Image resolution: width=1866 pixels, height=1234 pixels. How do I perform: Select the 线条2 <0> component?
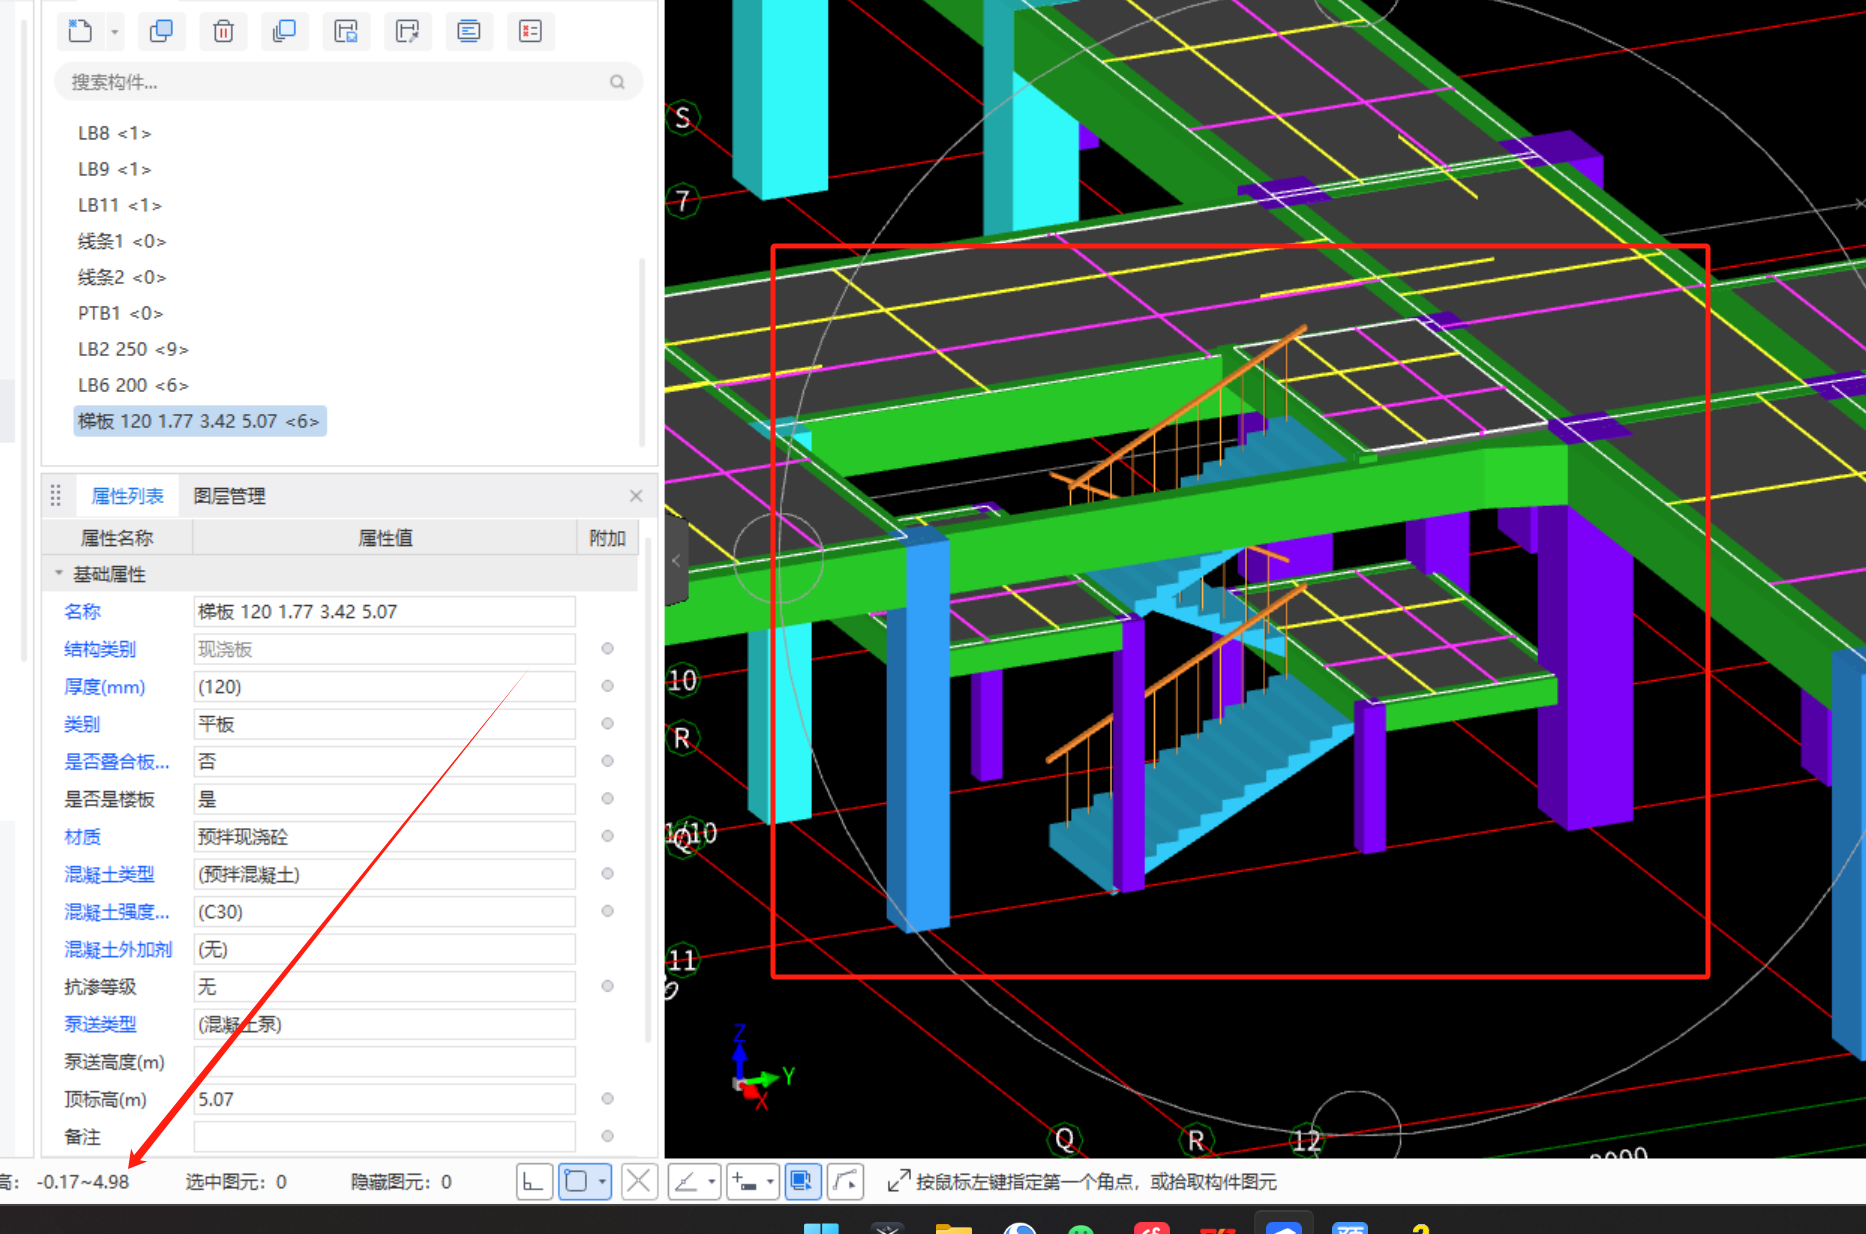tap(122, 277)
